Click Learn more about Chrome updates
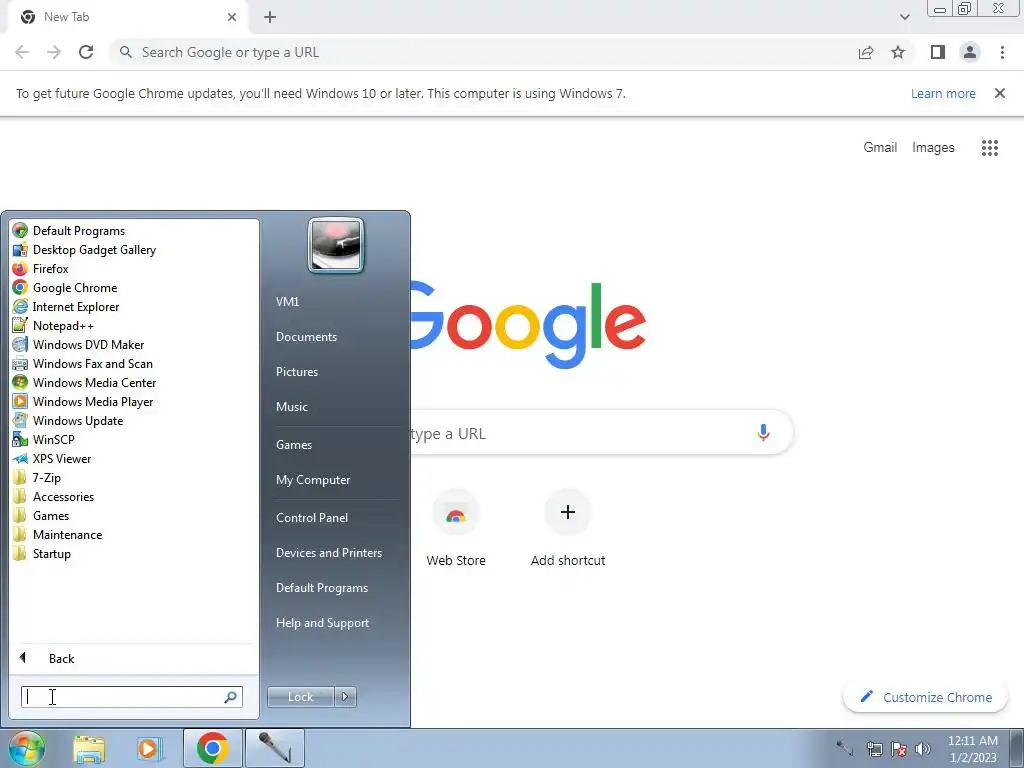Image resolution: width=1024 pixels, height=768 pixels. [943, 93]
